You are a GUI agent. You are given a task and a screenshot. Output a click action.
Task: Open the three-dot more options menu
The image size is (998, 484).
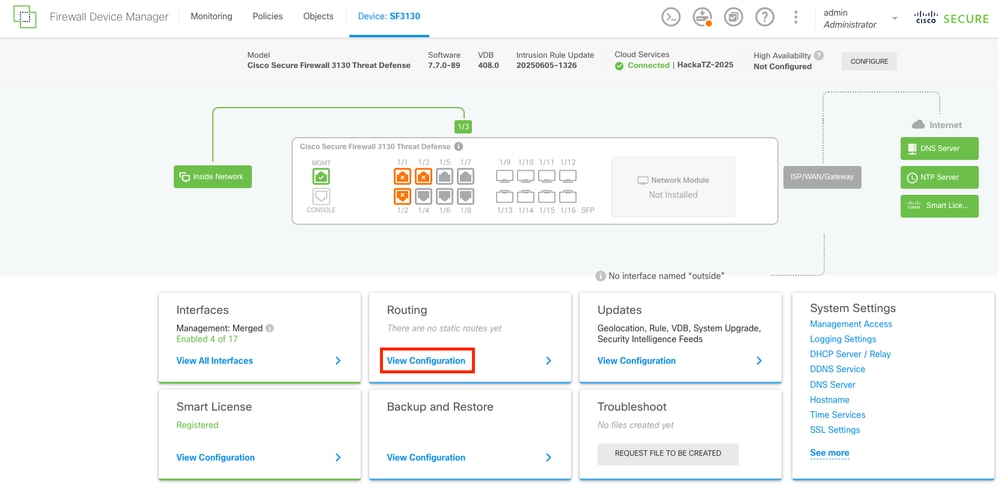point(796,17)
